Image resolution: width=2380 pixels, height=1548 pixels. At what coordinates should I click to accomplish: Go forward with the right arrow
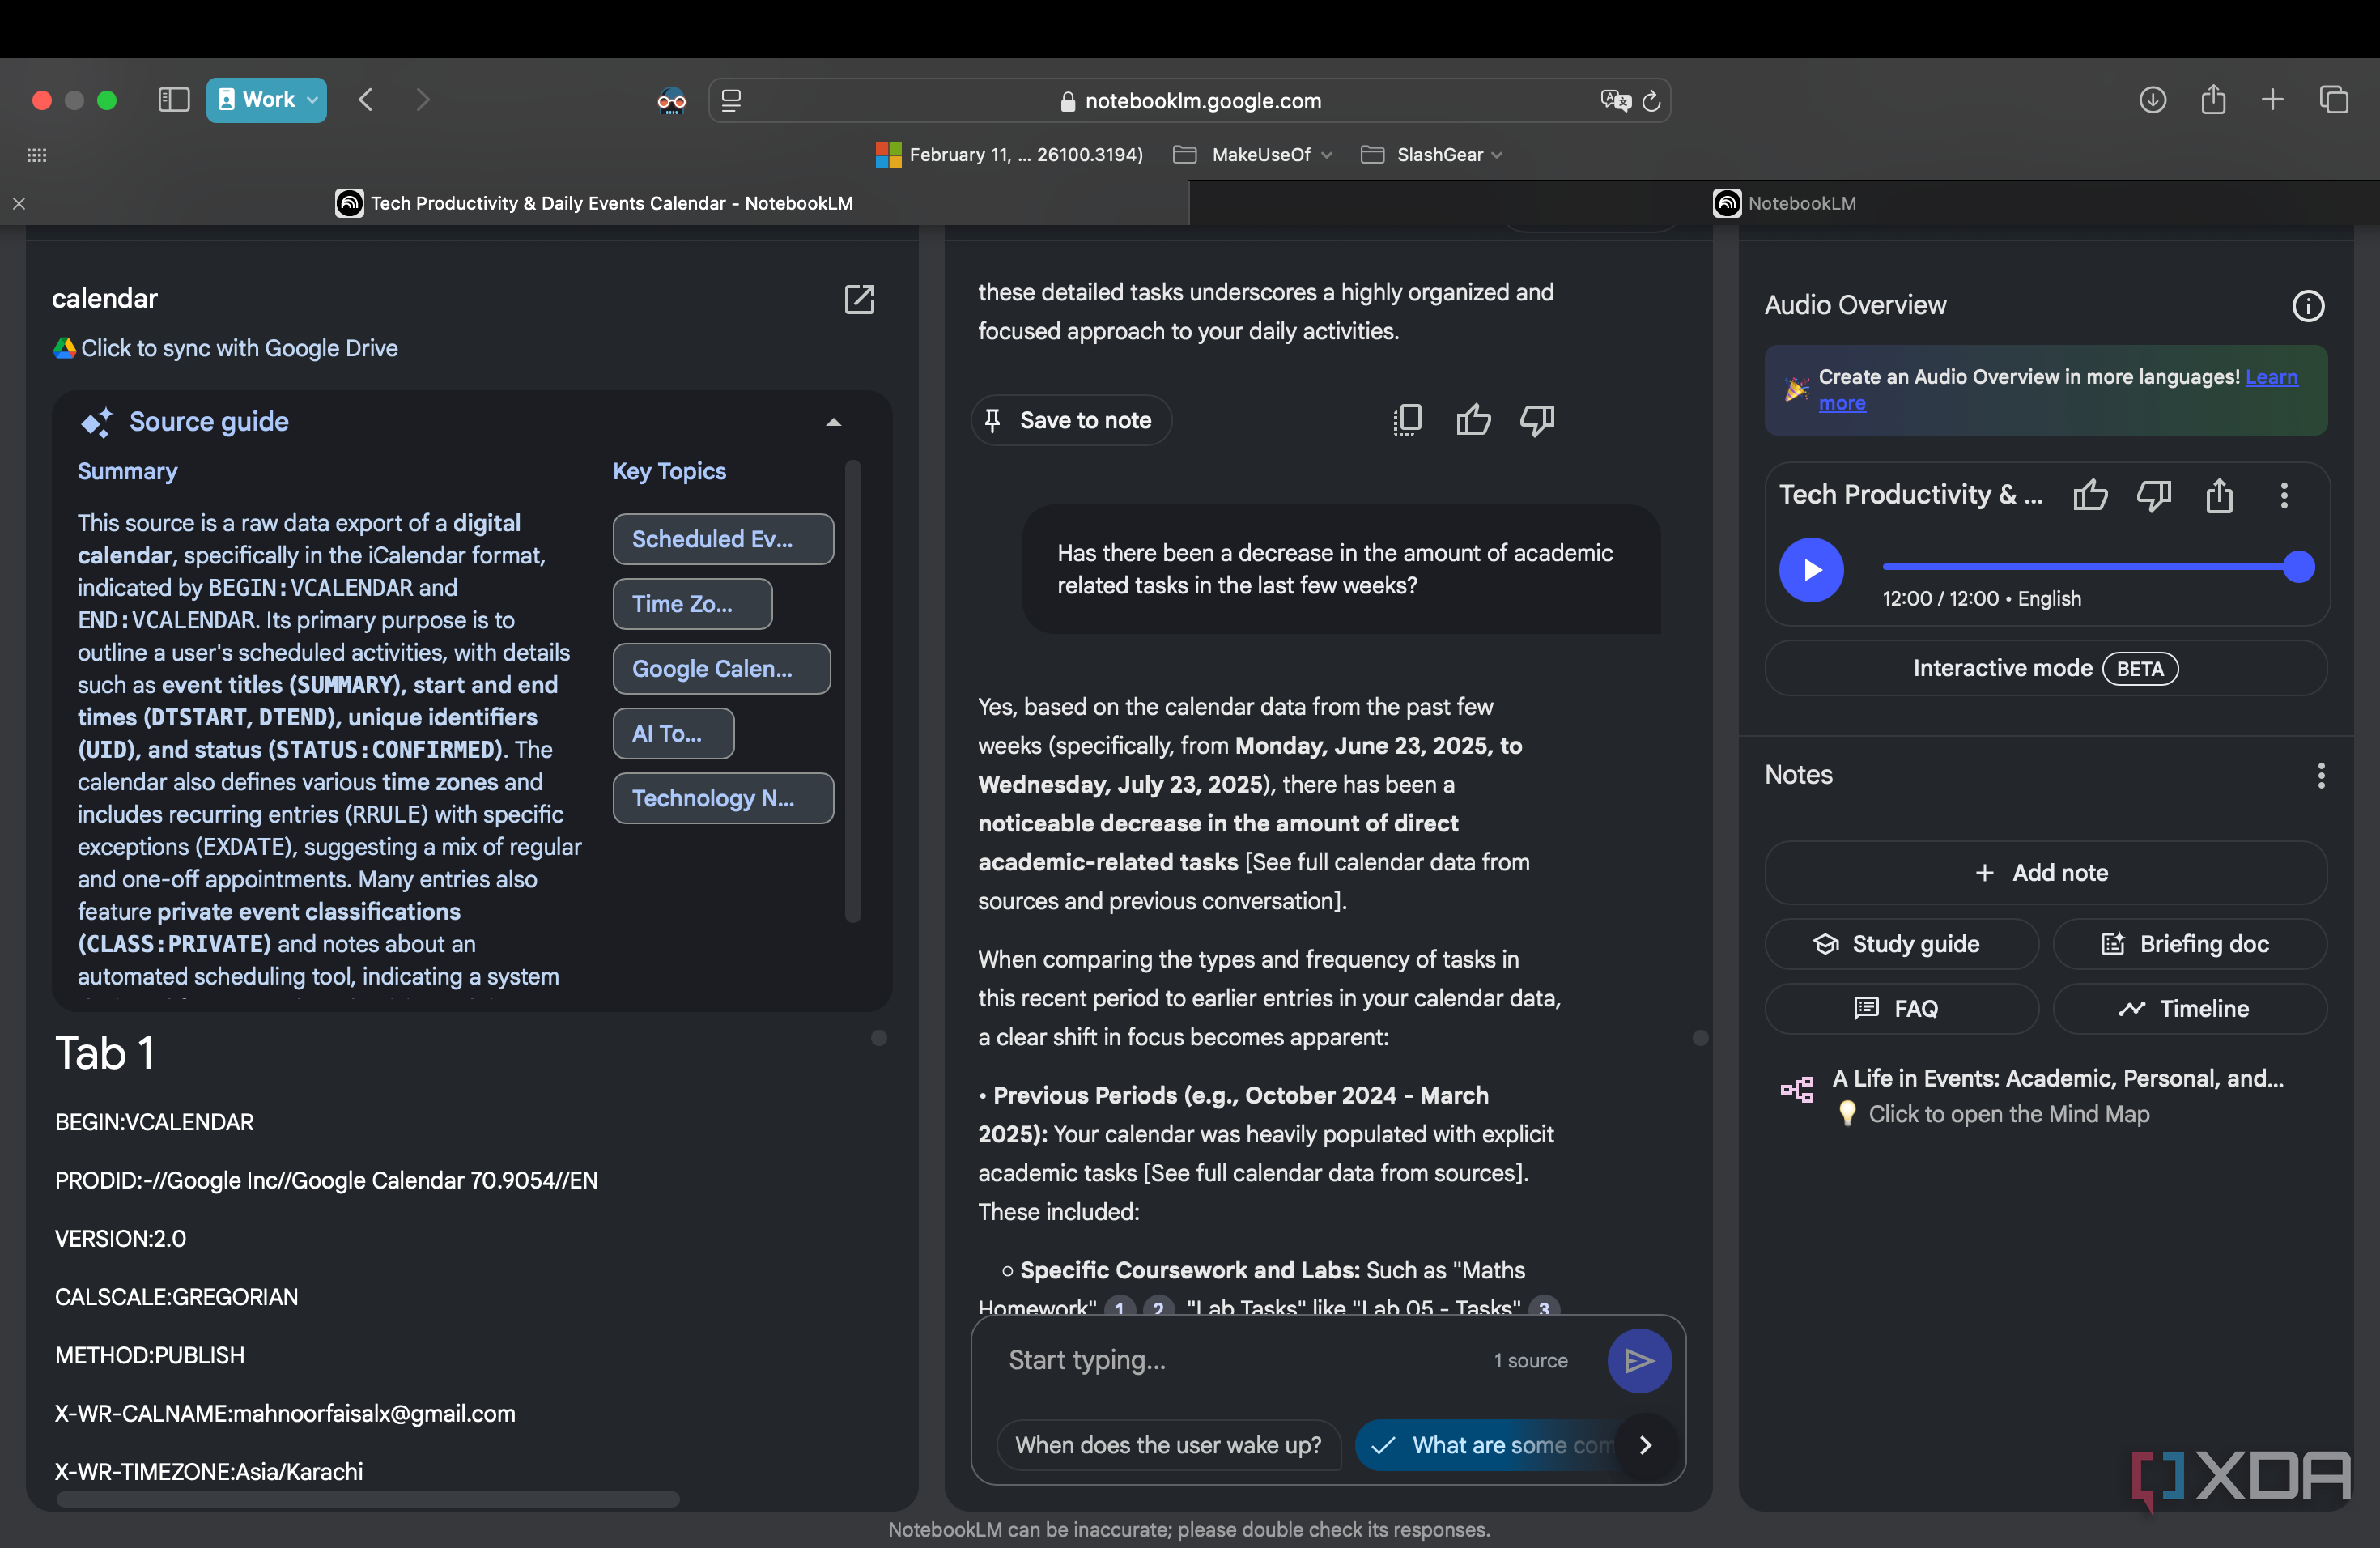422,100
